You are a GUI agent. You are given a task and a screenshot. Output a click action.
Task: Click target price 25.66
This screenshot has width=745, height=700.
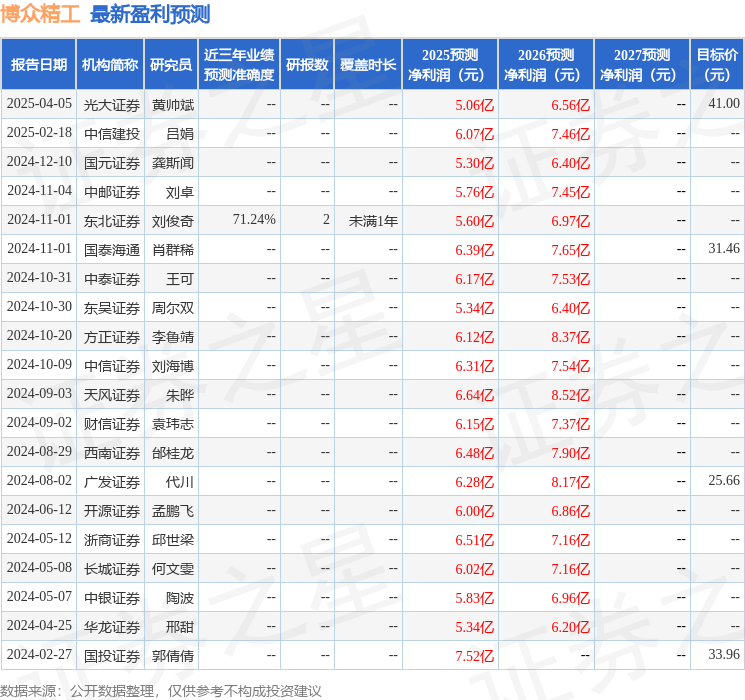[x=724, y=480]
